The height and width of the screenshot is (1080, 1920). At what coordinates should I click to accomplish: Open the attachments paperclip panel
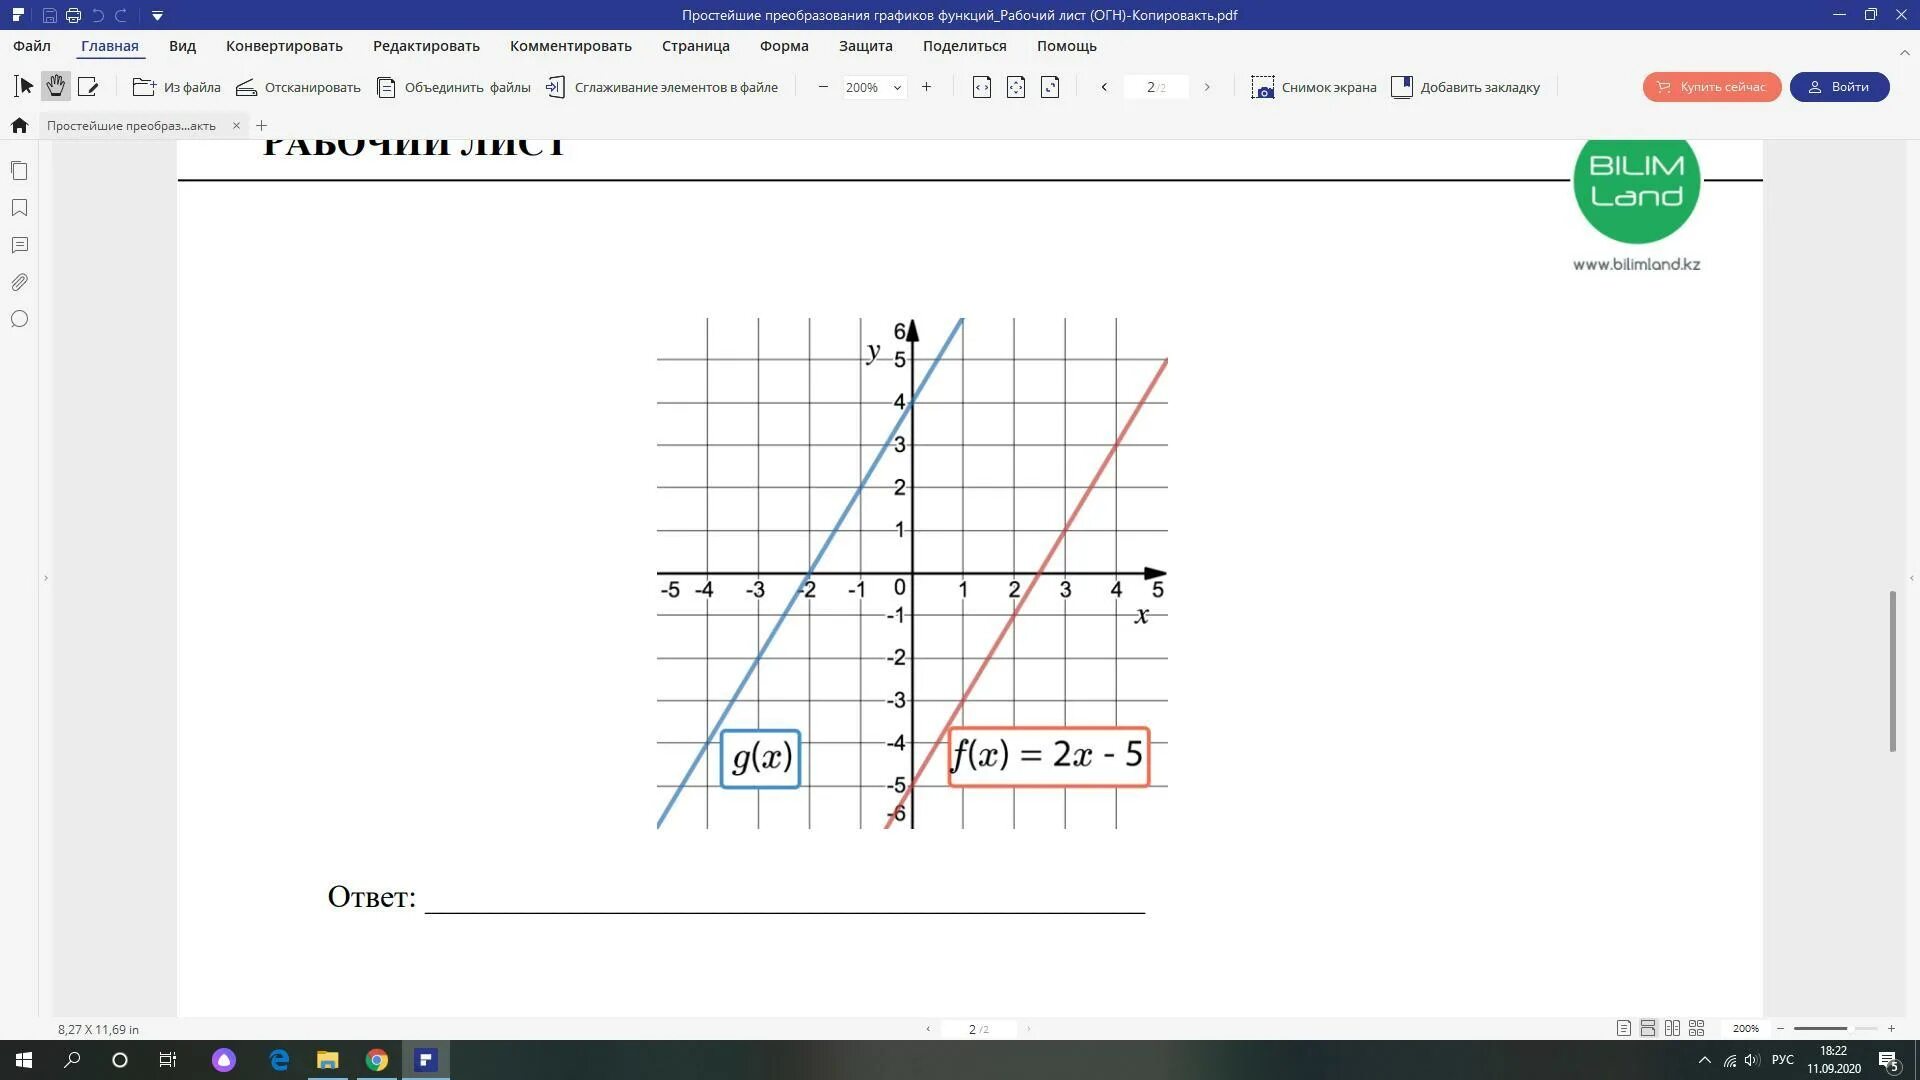pyautogui.click(x=19, y=282)
